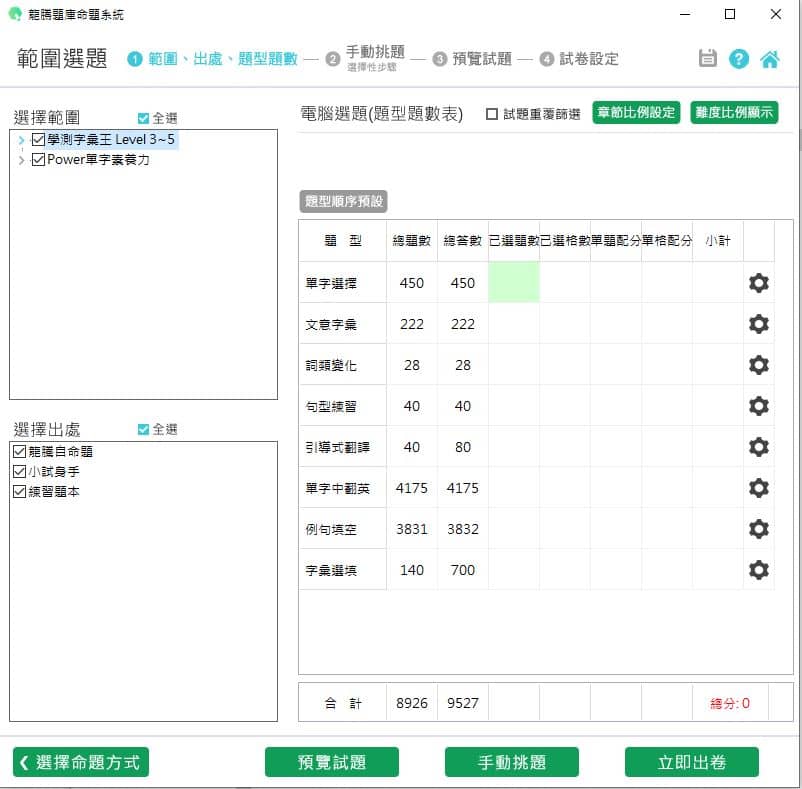Maximize the application window
The width and height of the screenshot is (802, 789).
click(x=730, y=14)
